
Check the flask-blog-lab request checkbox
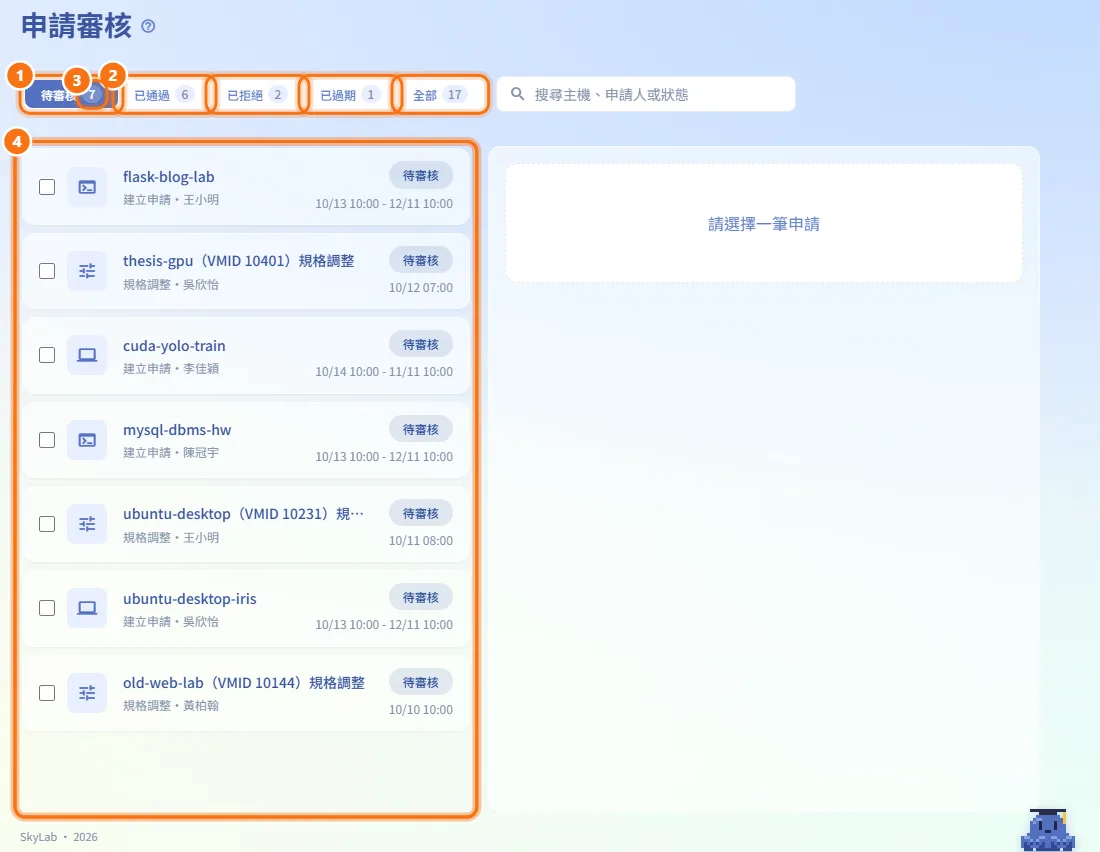(x=47, y=187)
